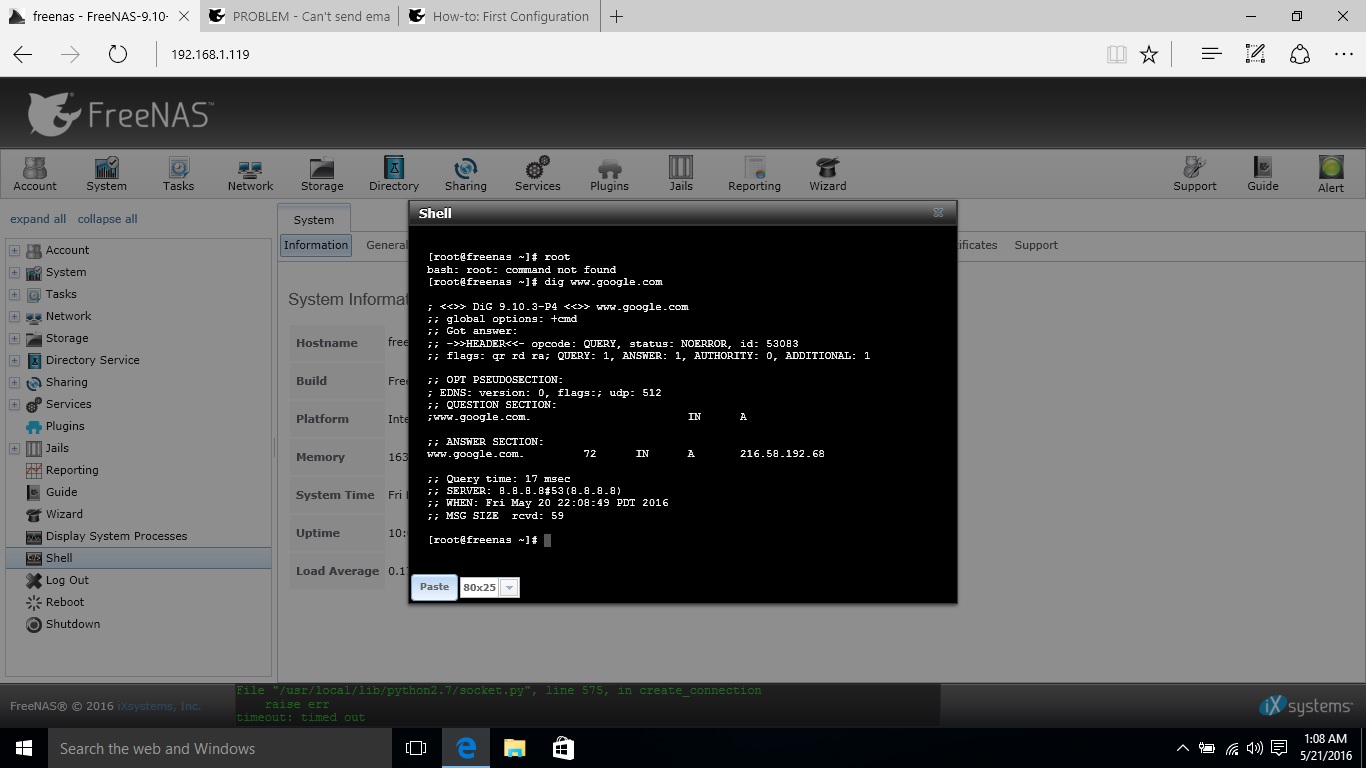Select Reporting in the sidebar tree
The image size is (1366, 768).
tap(72, 470)
